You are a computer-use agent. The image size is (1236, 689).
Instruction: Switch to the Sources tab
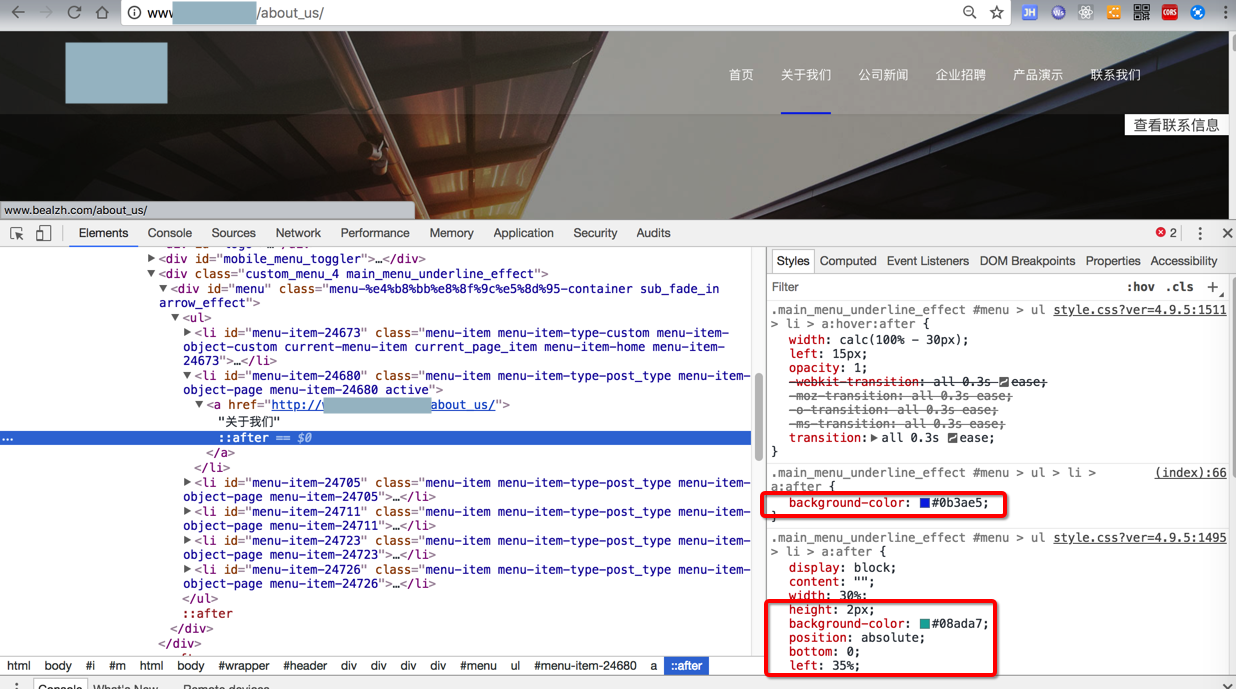pos(234,233)
